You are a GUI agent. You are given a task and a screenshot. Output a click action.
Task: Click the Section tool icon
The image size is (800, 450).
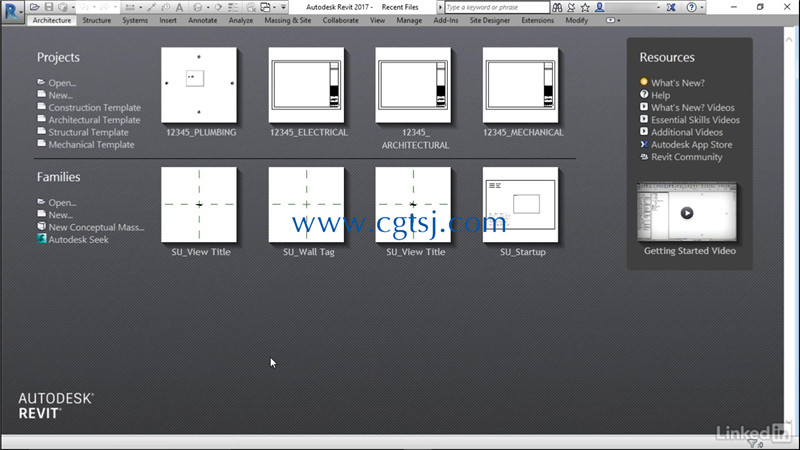[218, 7]
